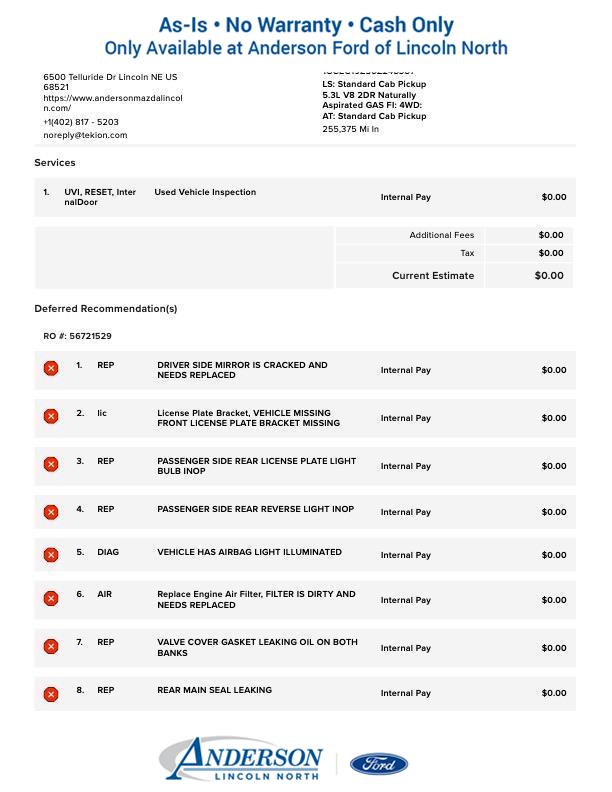Viewport: 612px width, 792px height.
Task: Click the red X beside rear main seal leaking
Action: pyautogui.click(x=51, y=693)
